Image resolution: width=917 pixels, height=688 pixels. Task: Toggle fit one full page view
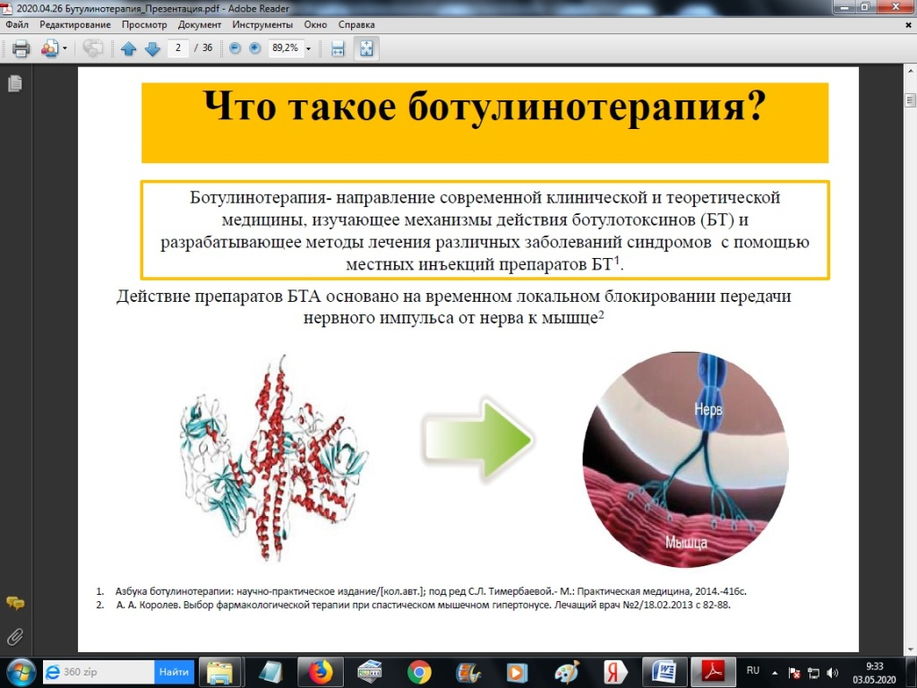tap(366, 48)
